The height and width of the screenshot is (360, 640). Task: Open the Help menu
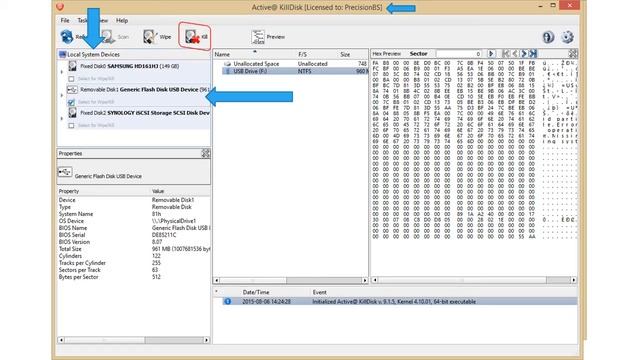pos(122,20)
